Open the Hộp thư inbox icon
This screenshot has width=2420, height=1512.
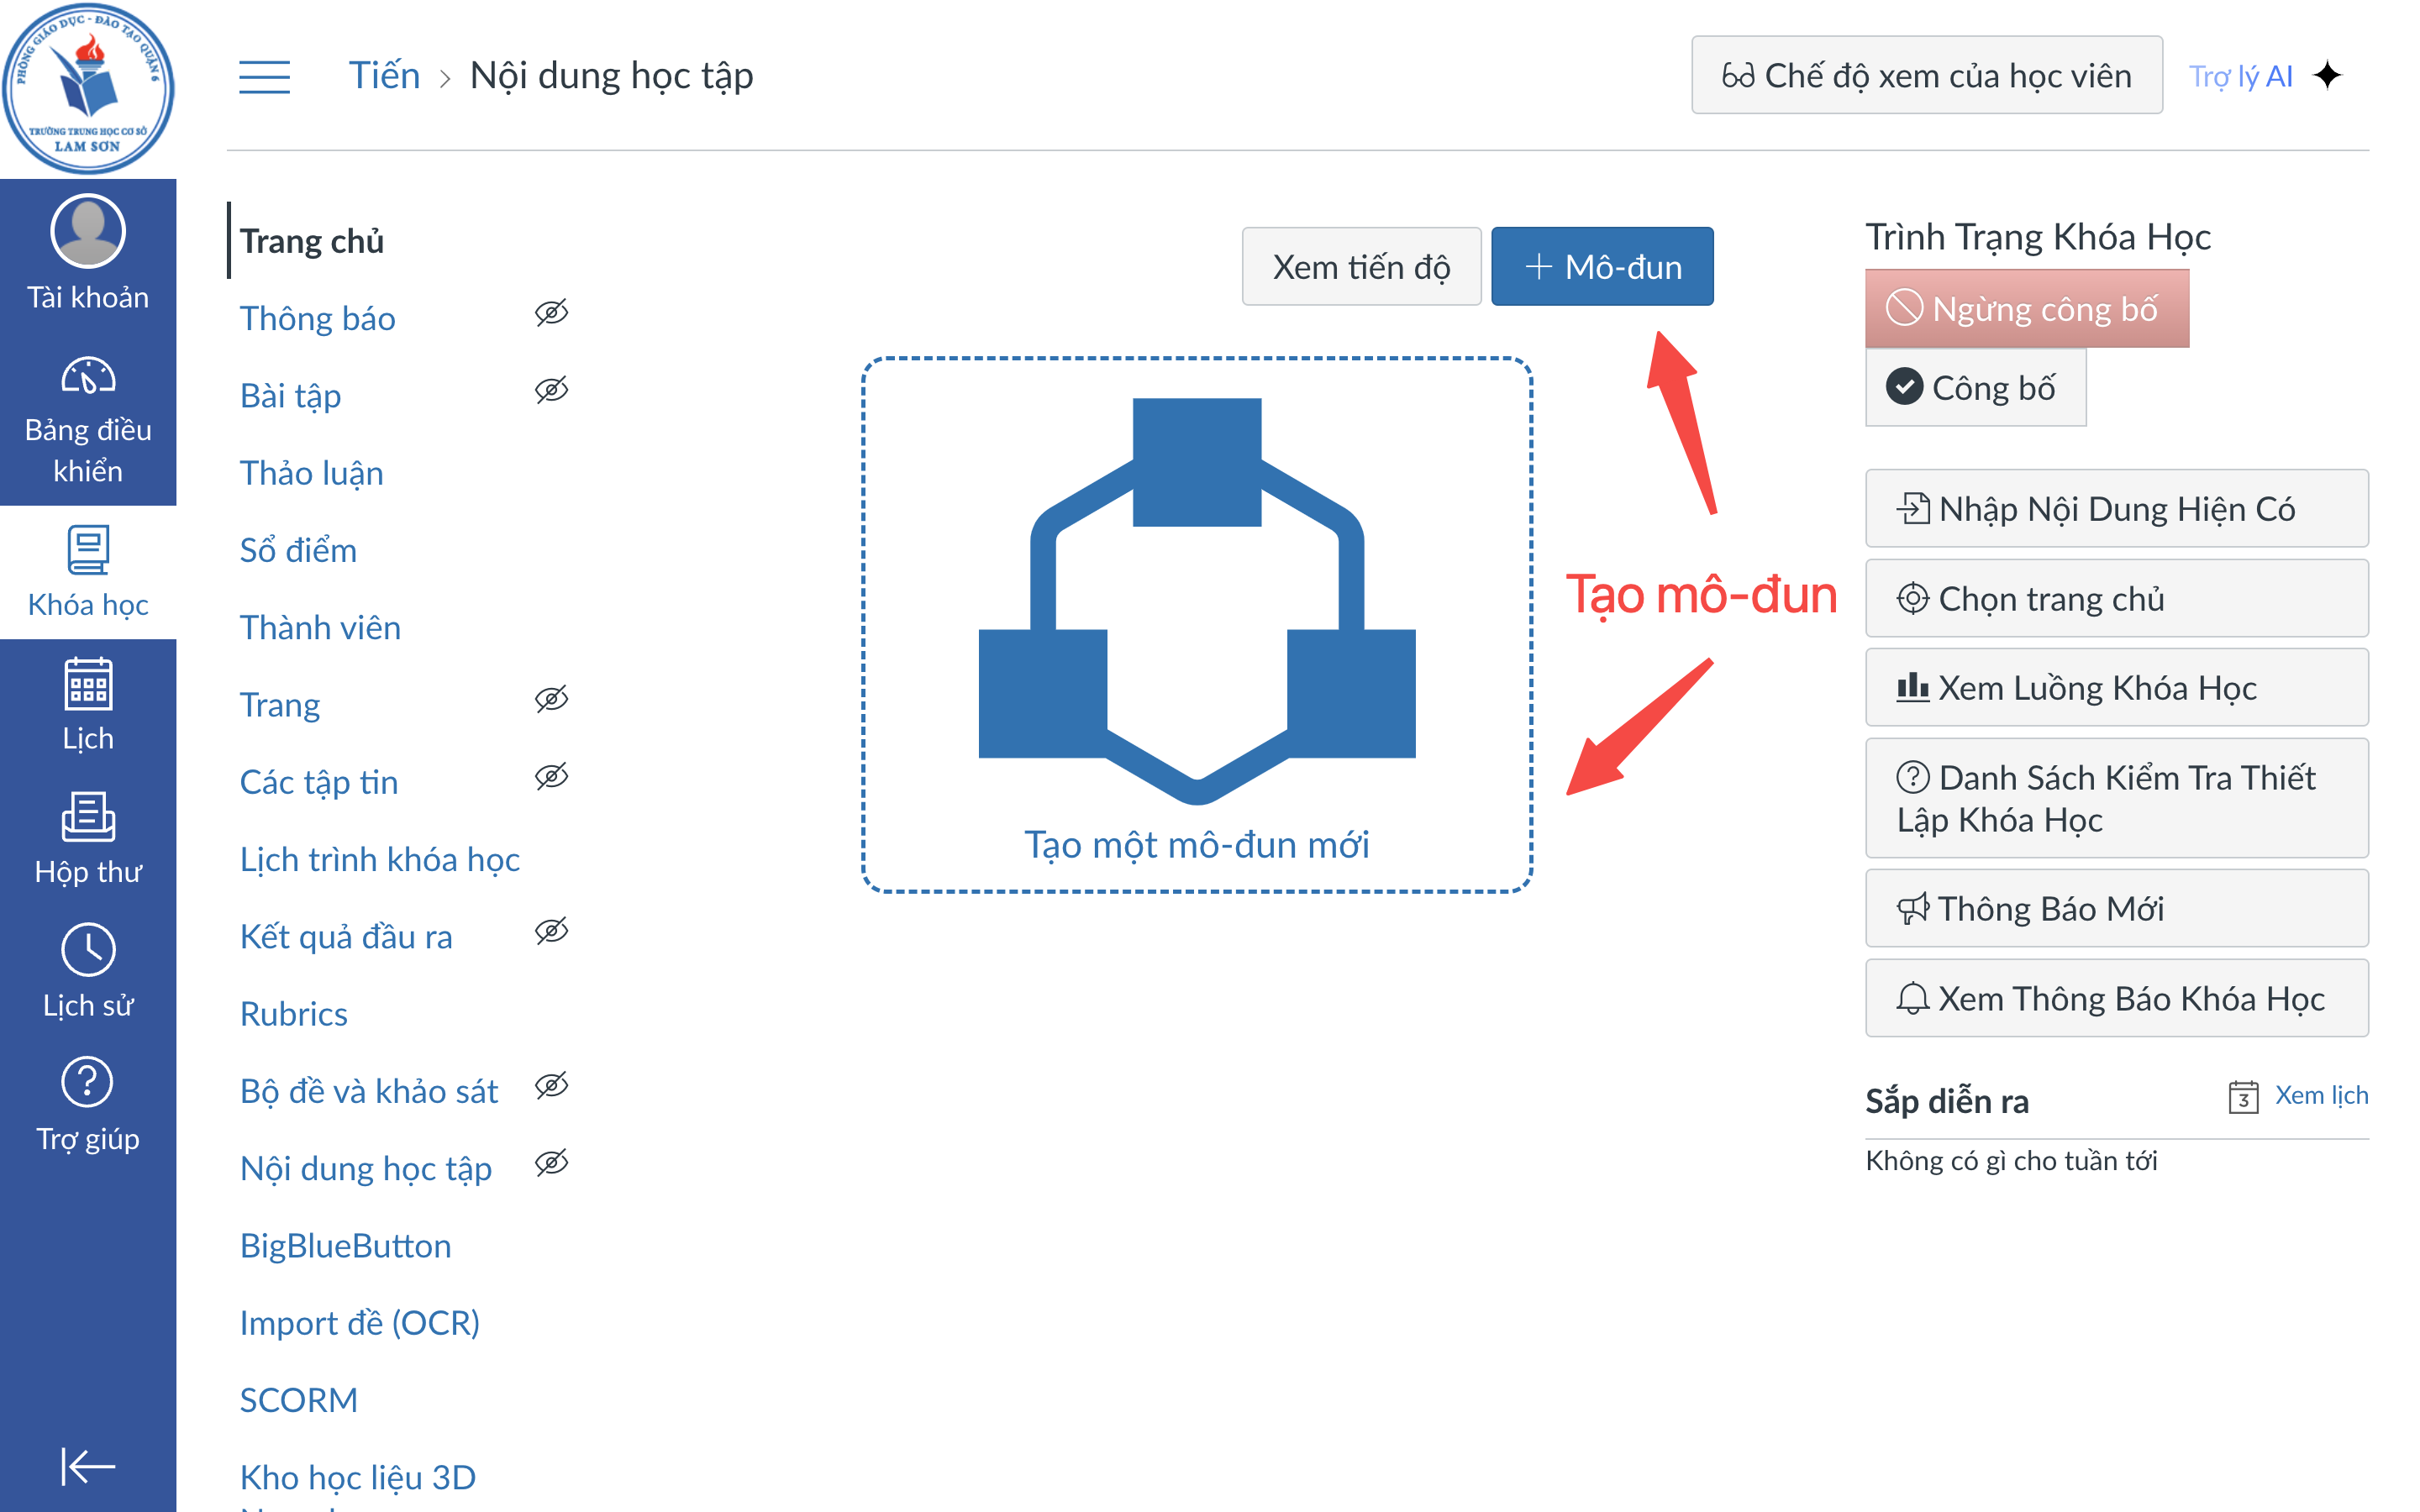[x=88, y=817]
